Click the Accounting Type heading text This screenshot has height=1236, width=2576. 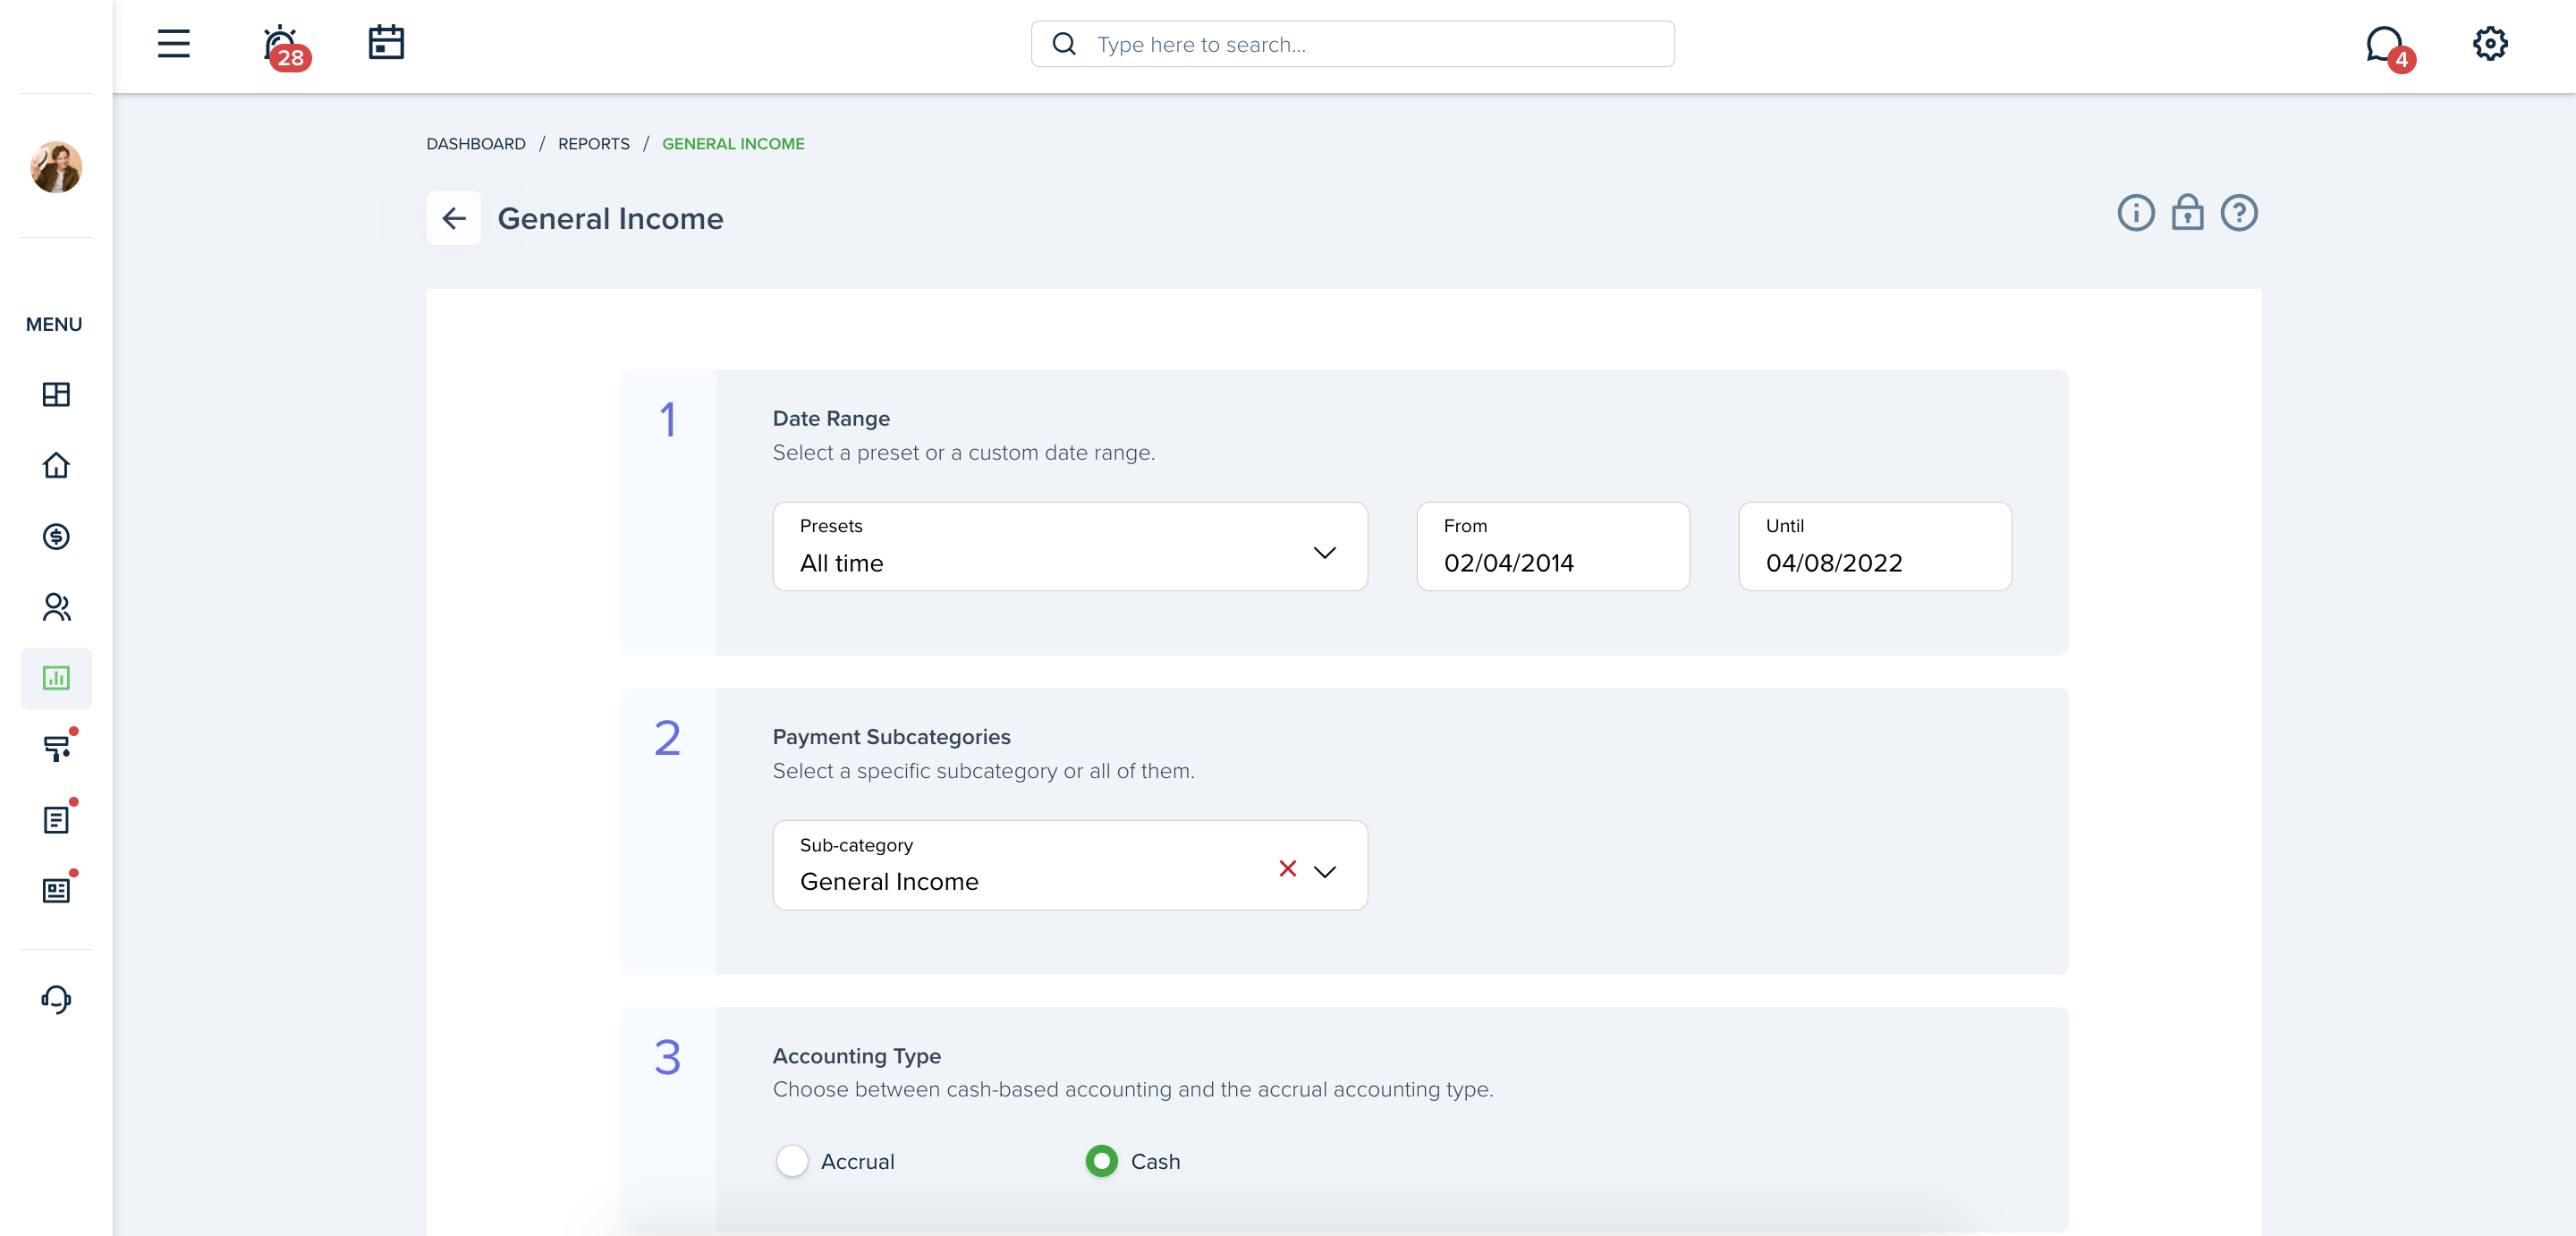pos(856,1056)
